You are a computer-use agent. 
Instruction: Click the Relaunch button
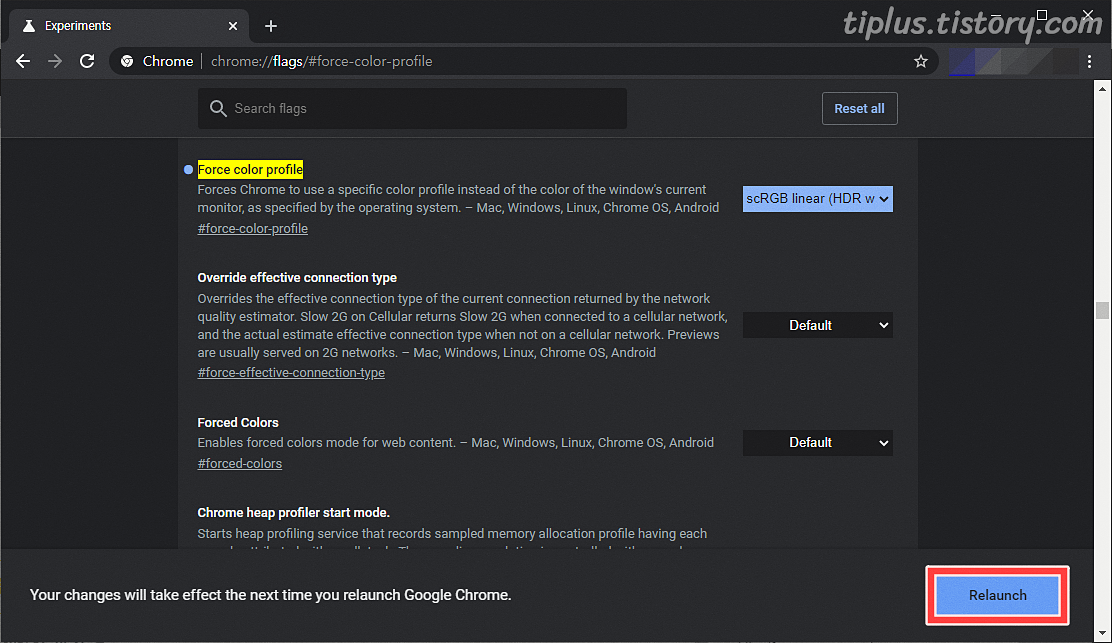click(997, 596)
